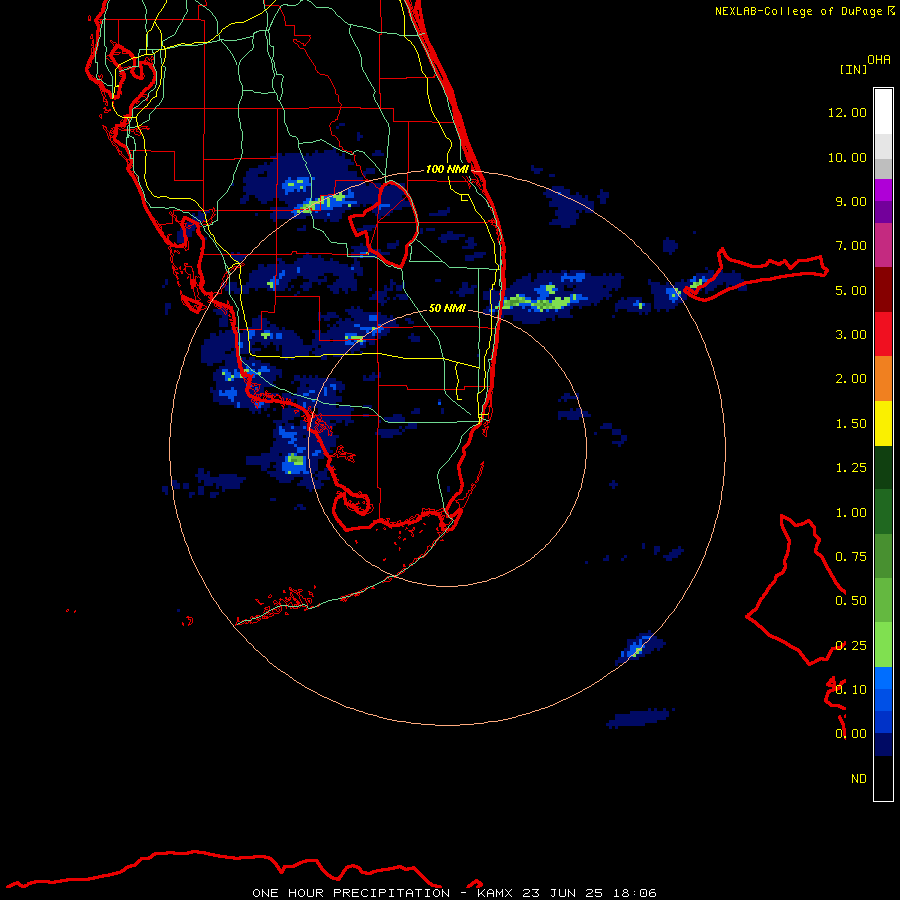Click the Lake Okeechobee outline on map

click(x=384, y=224)
